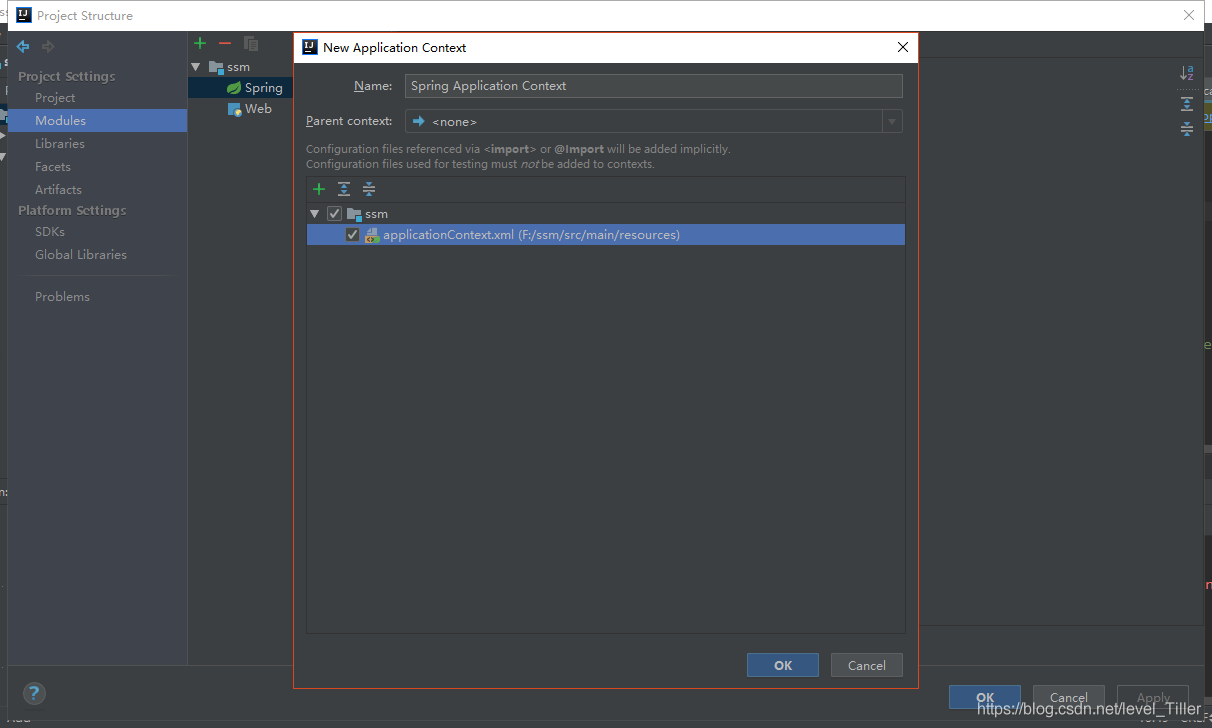Image resolution: width=1212 pixels, height=728 pixels.
Task: Open Libraries under Project Settings
Action: point(60,143)
